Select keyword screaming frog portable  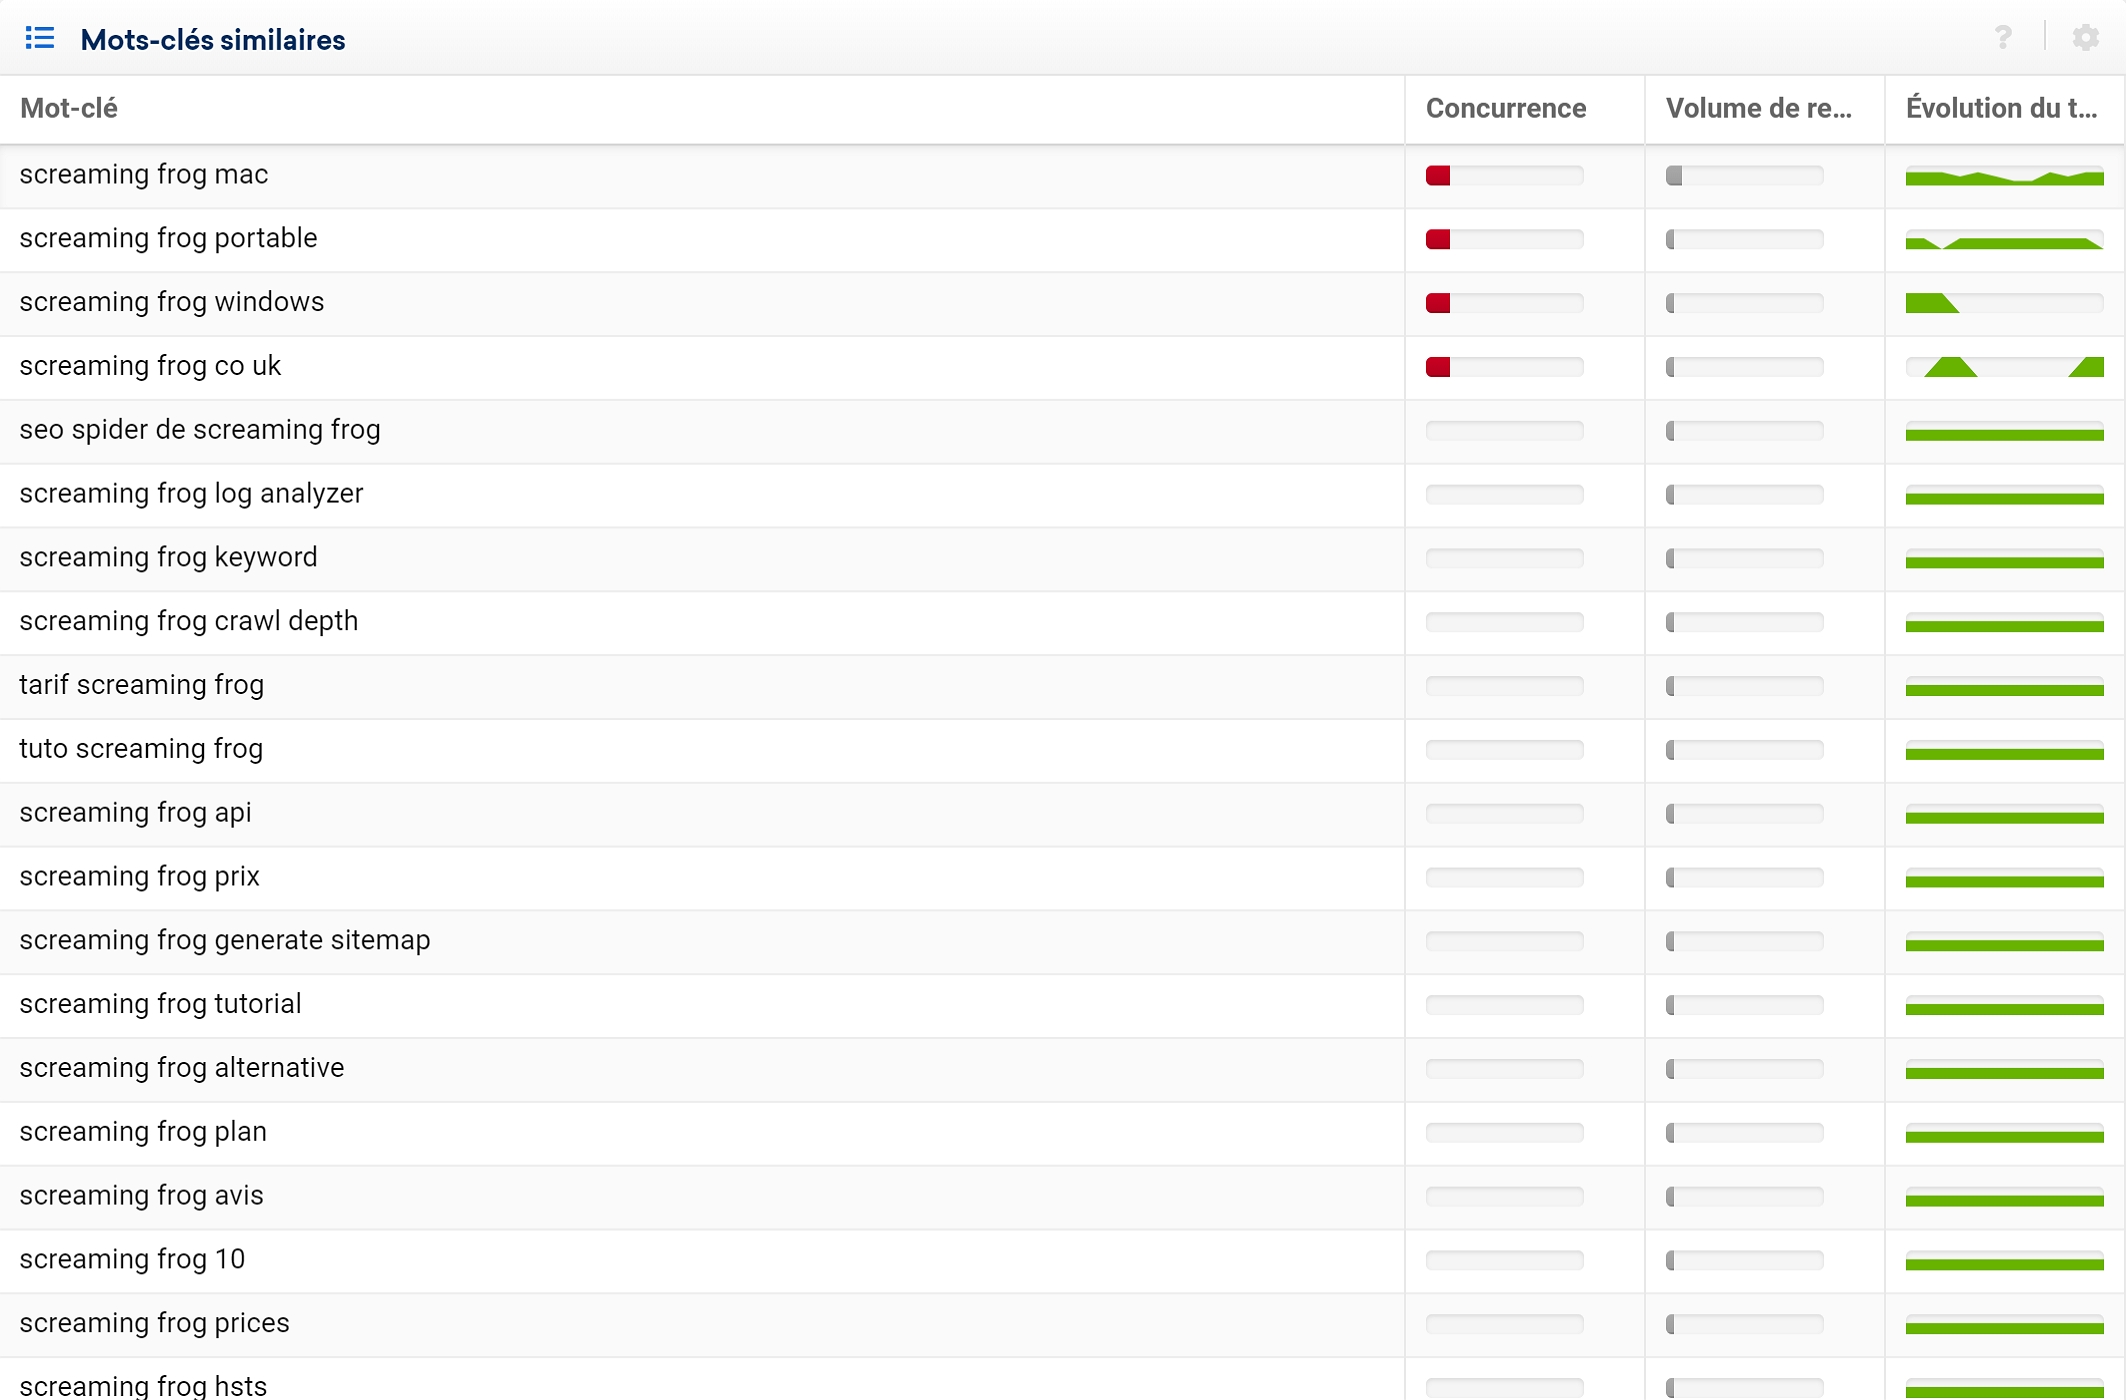[x=168, y=238]
